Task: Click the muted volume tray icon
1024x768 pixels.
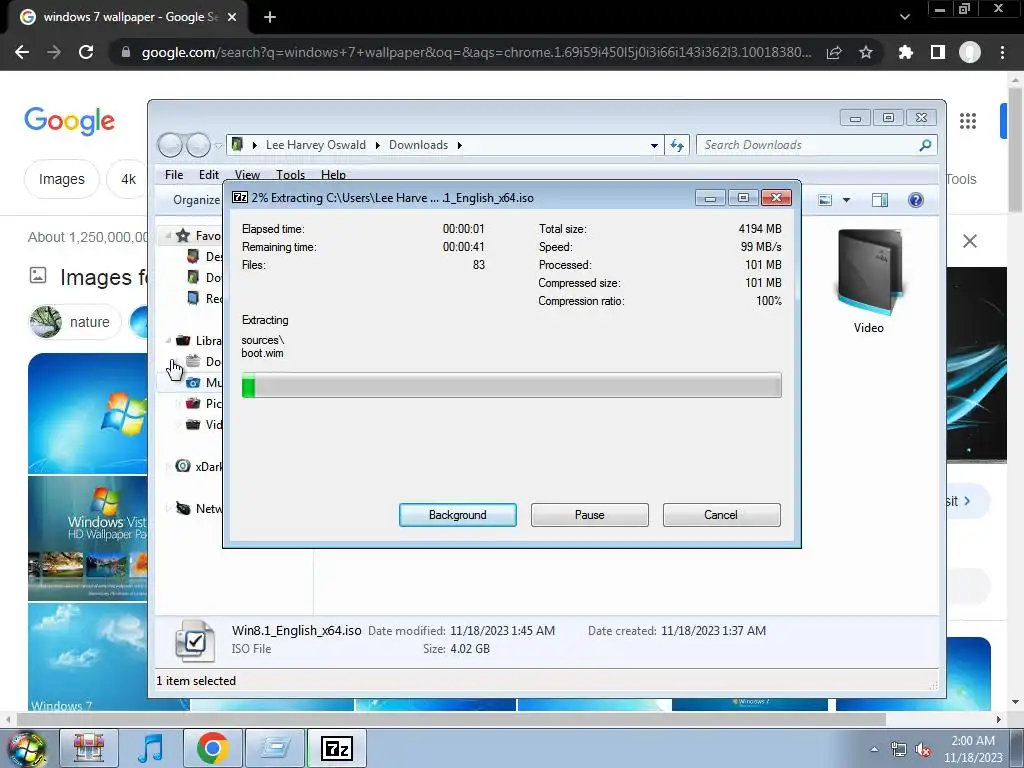Action: (x=923, y=750)
